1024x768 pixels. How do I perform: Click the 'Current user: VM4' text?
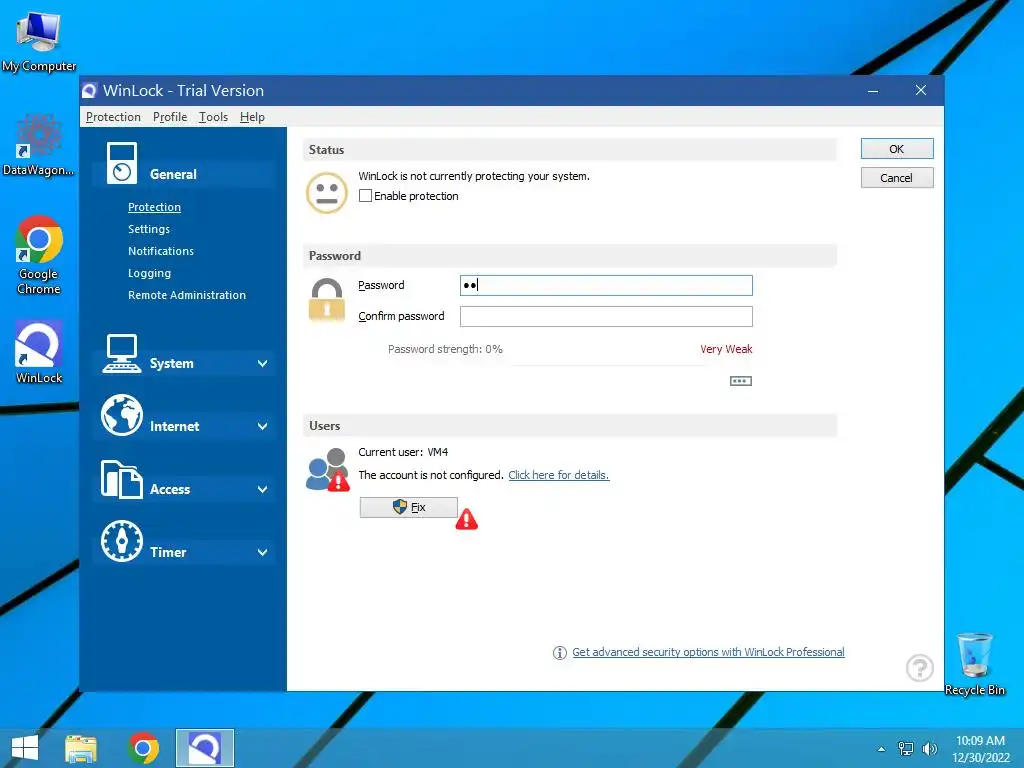coord(403,452)
